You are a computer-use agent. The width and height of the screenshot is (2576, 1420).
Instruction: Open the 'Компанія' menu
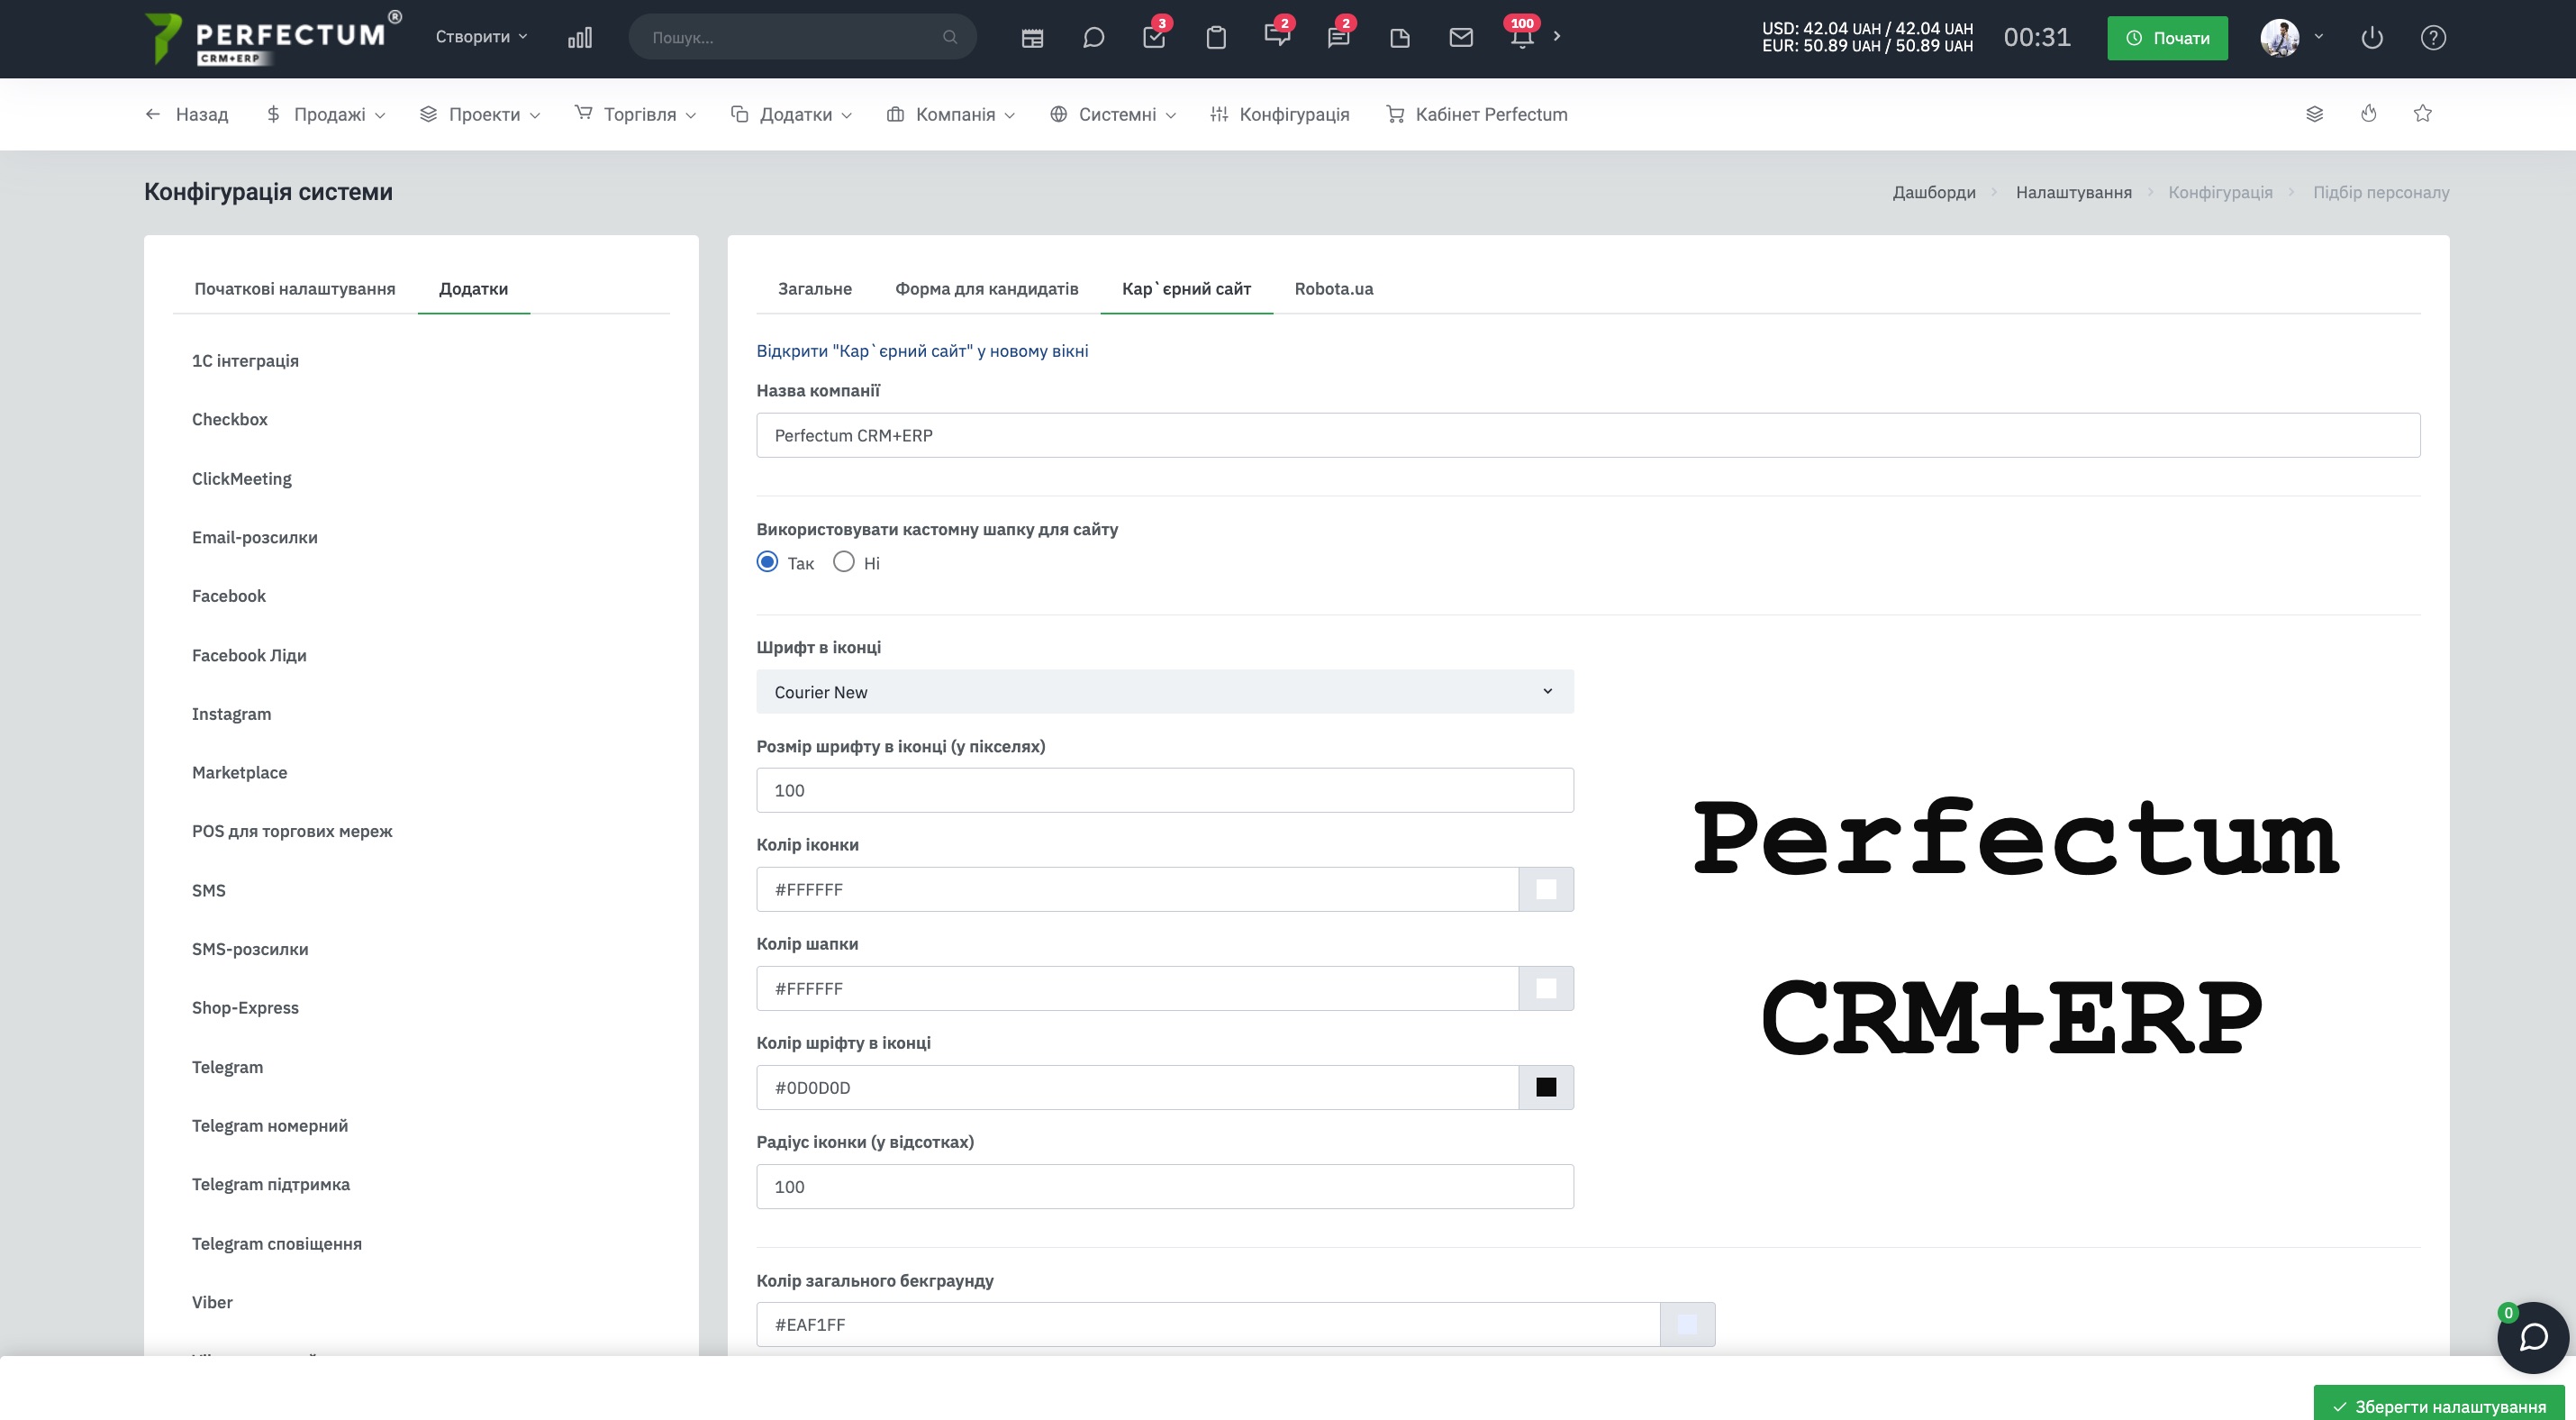951,114
